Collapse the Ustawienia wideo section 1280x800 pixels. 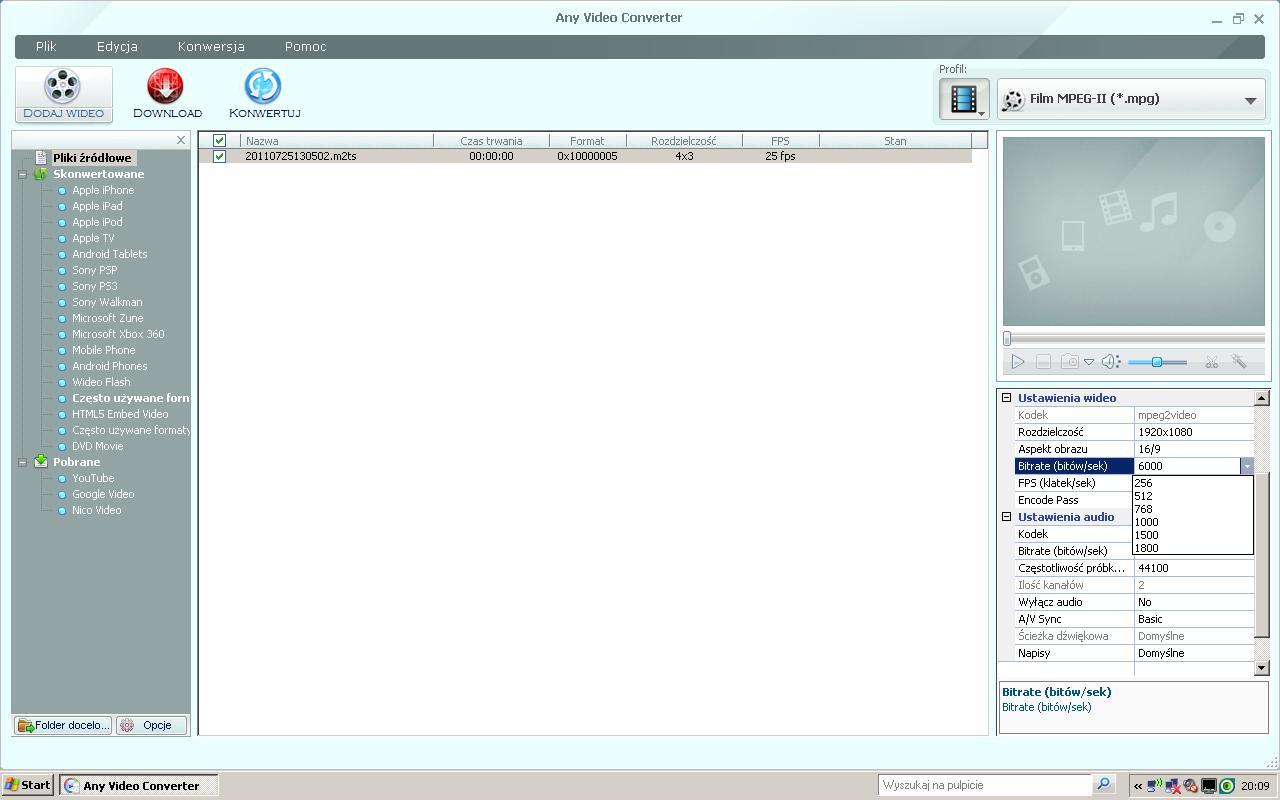pos(1007,398)
